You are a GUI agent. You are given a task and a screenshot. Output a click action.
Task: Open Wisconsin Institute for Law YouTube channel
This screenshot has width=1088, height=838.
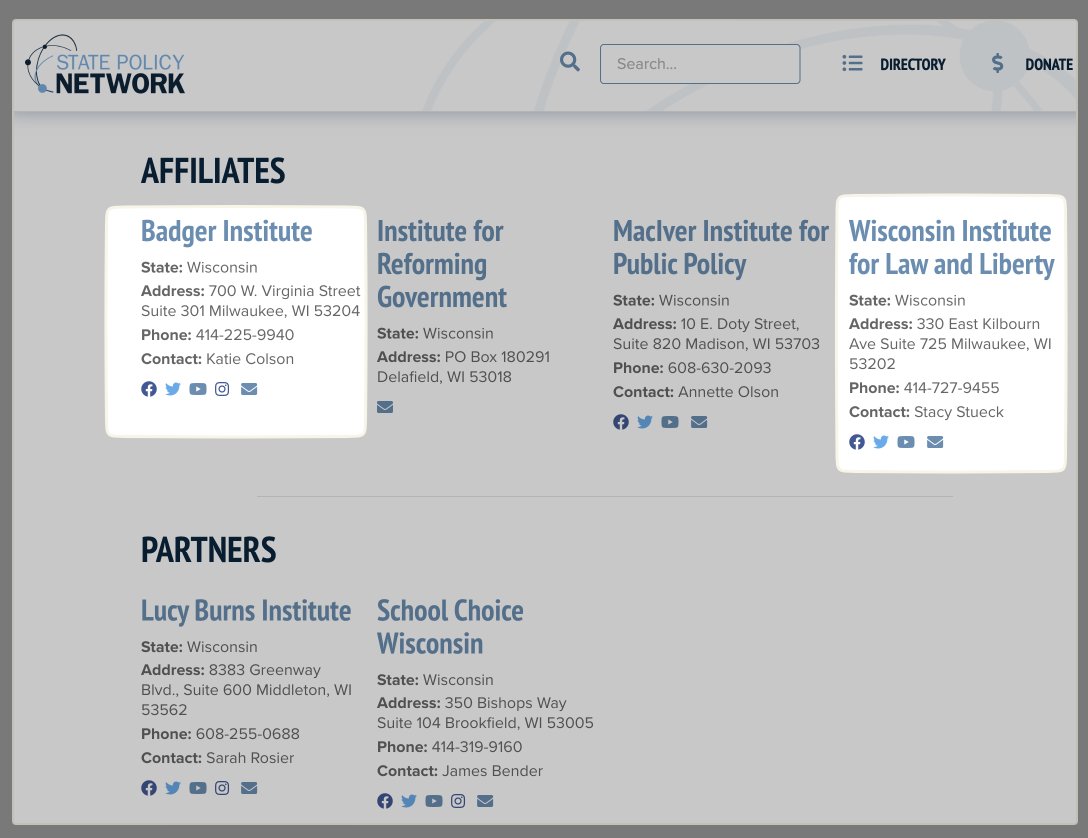tap(906, 443)
